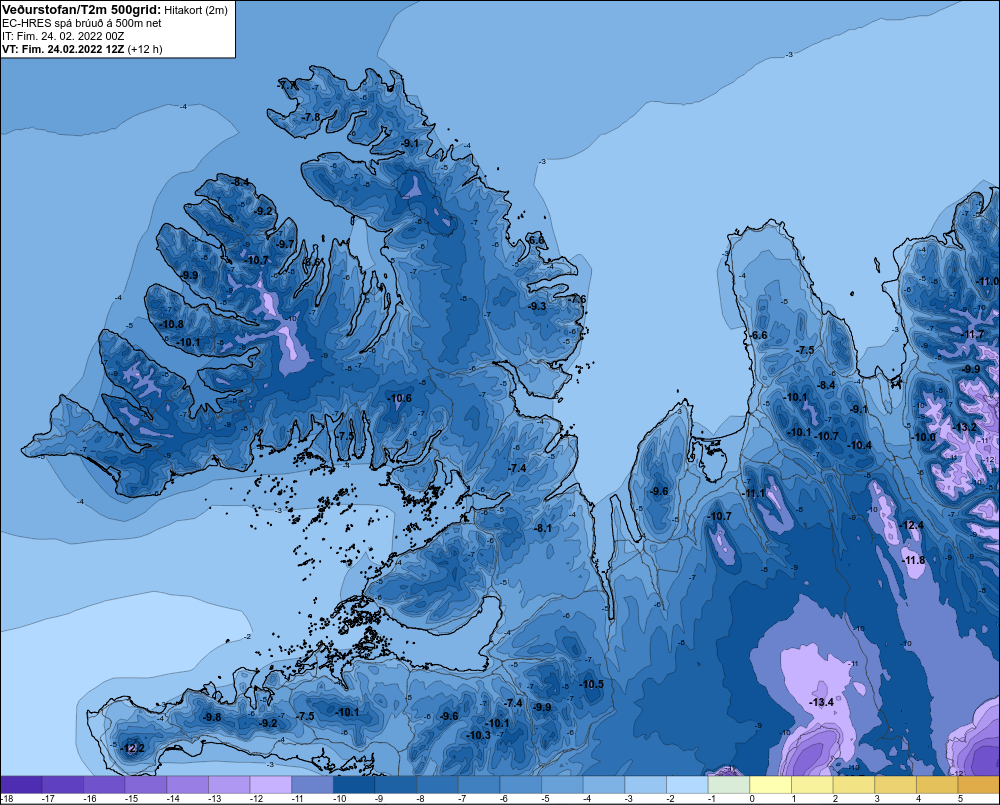
Task: Click the orange swatch right of 5
Action: tap(979, 785)
